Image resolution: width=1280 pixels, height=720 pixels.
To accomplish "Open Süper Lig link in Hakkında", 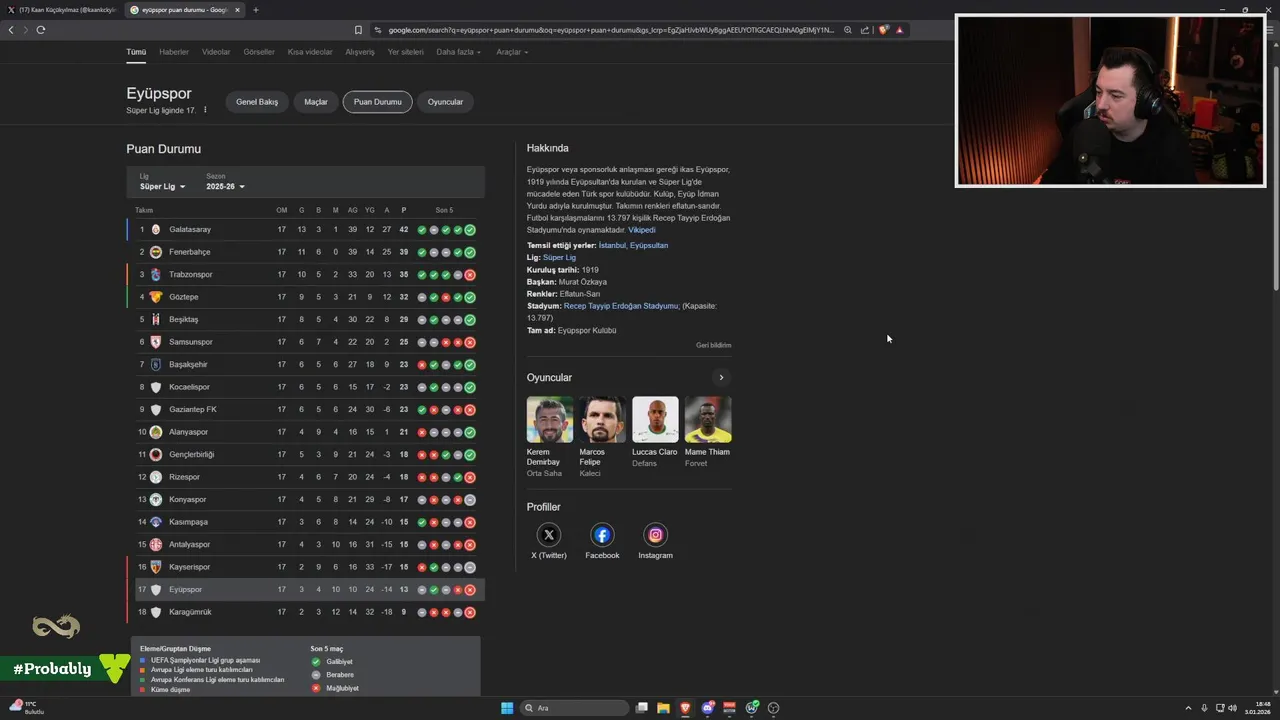I will coord(559,257).
